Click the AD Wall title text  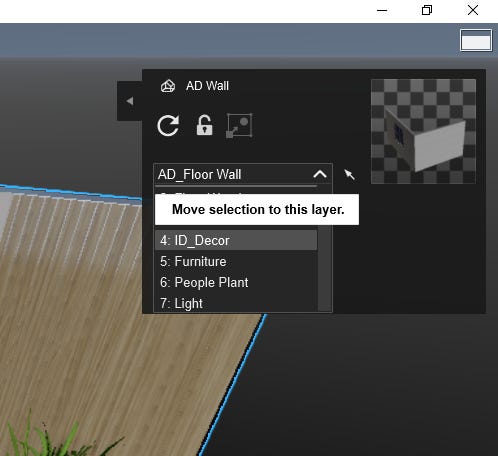[x=207, y=86]
